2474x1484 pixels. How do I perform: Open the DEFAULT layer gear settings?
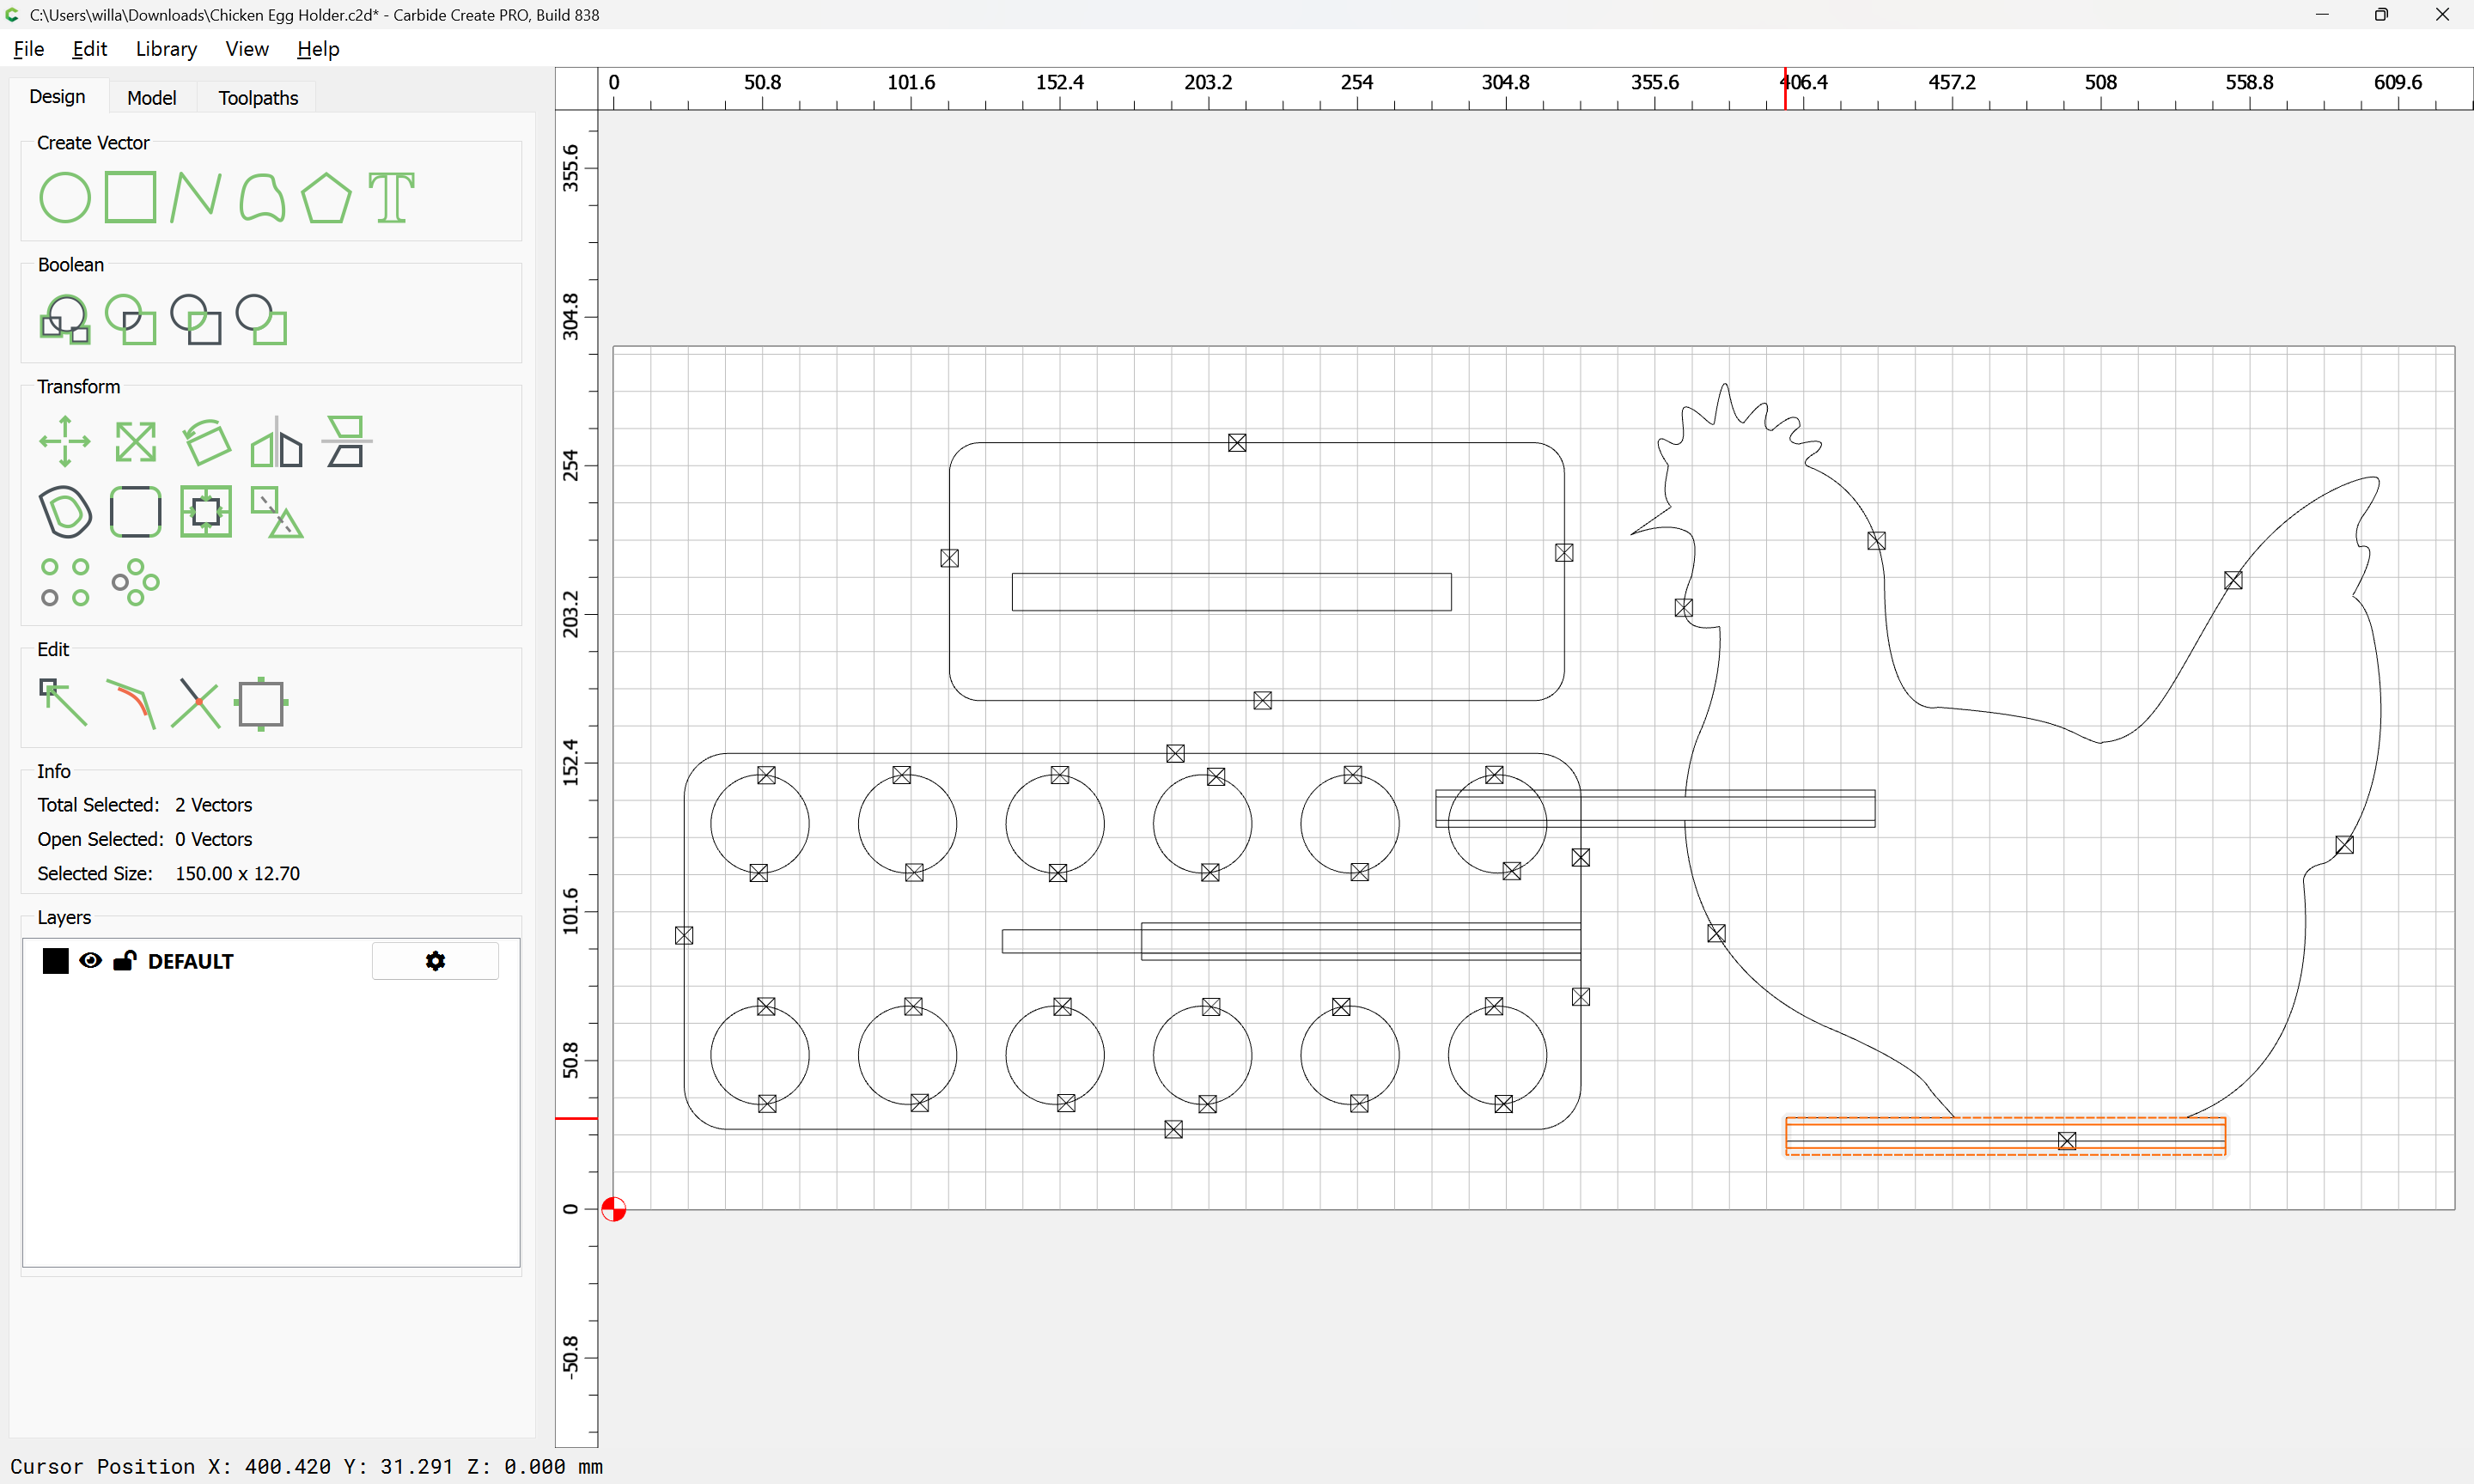(x=435, y=961)
